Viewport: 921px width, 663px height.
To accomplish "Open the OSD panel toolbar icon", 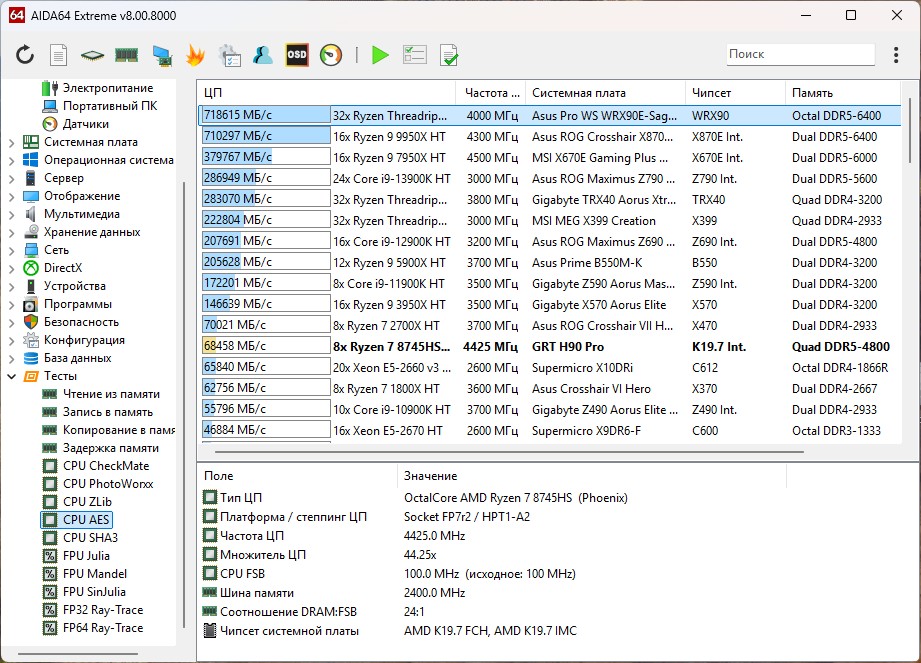I will pyautogui.click(x=297, y=55).
